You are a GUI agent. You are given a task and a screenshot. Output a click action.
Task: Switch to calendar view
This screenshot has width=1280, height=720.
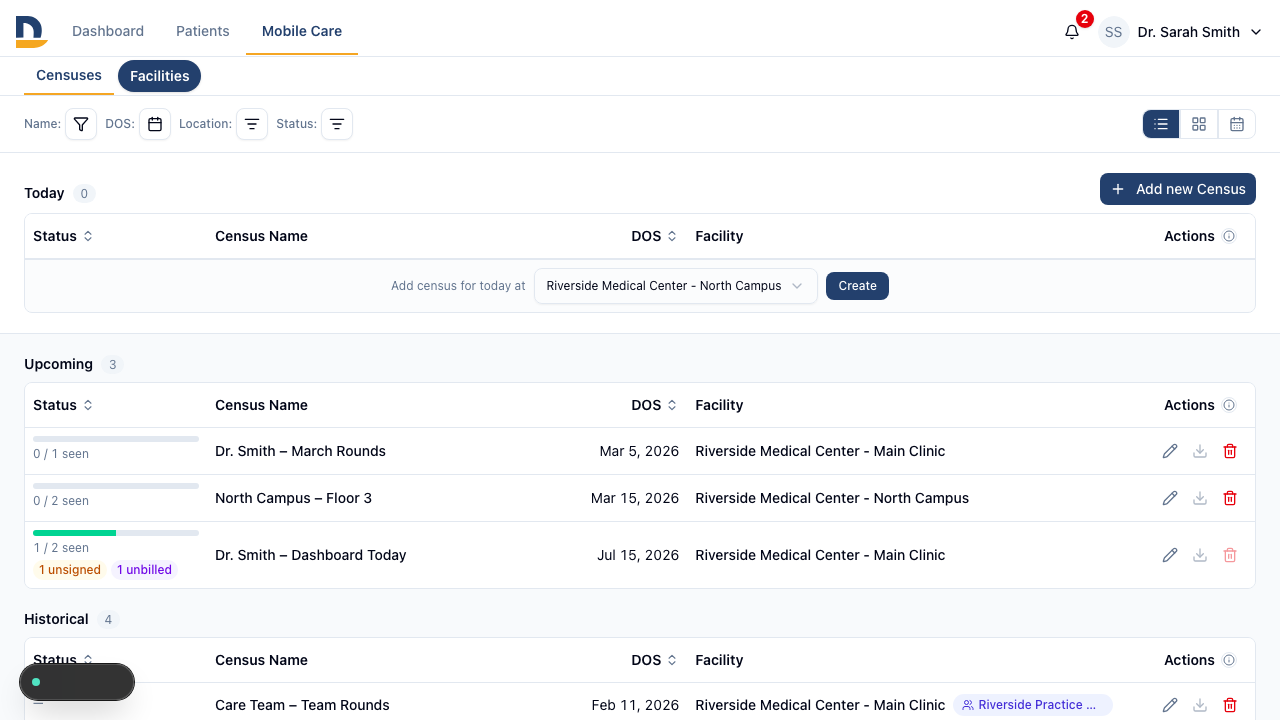click(1237, 124)
